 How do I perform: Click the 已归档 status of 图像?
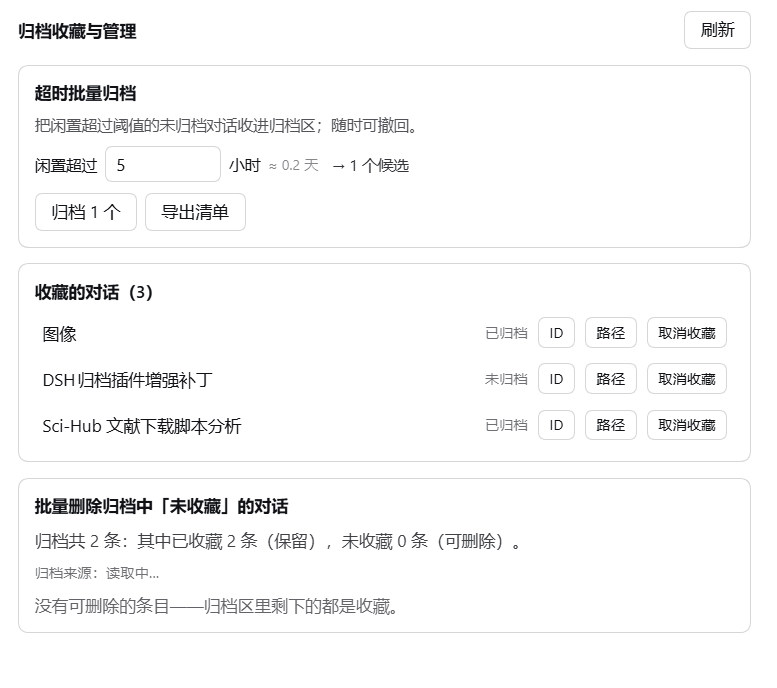pyautogui.click(x=506, y=333)
